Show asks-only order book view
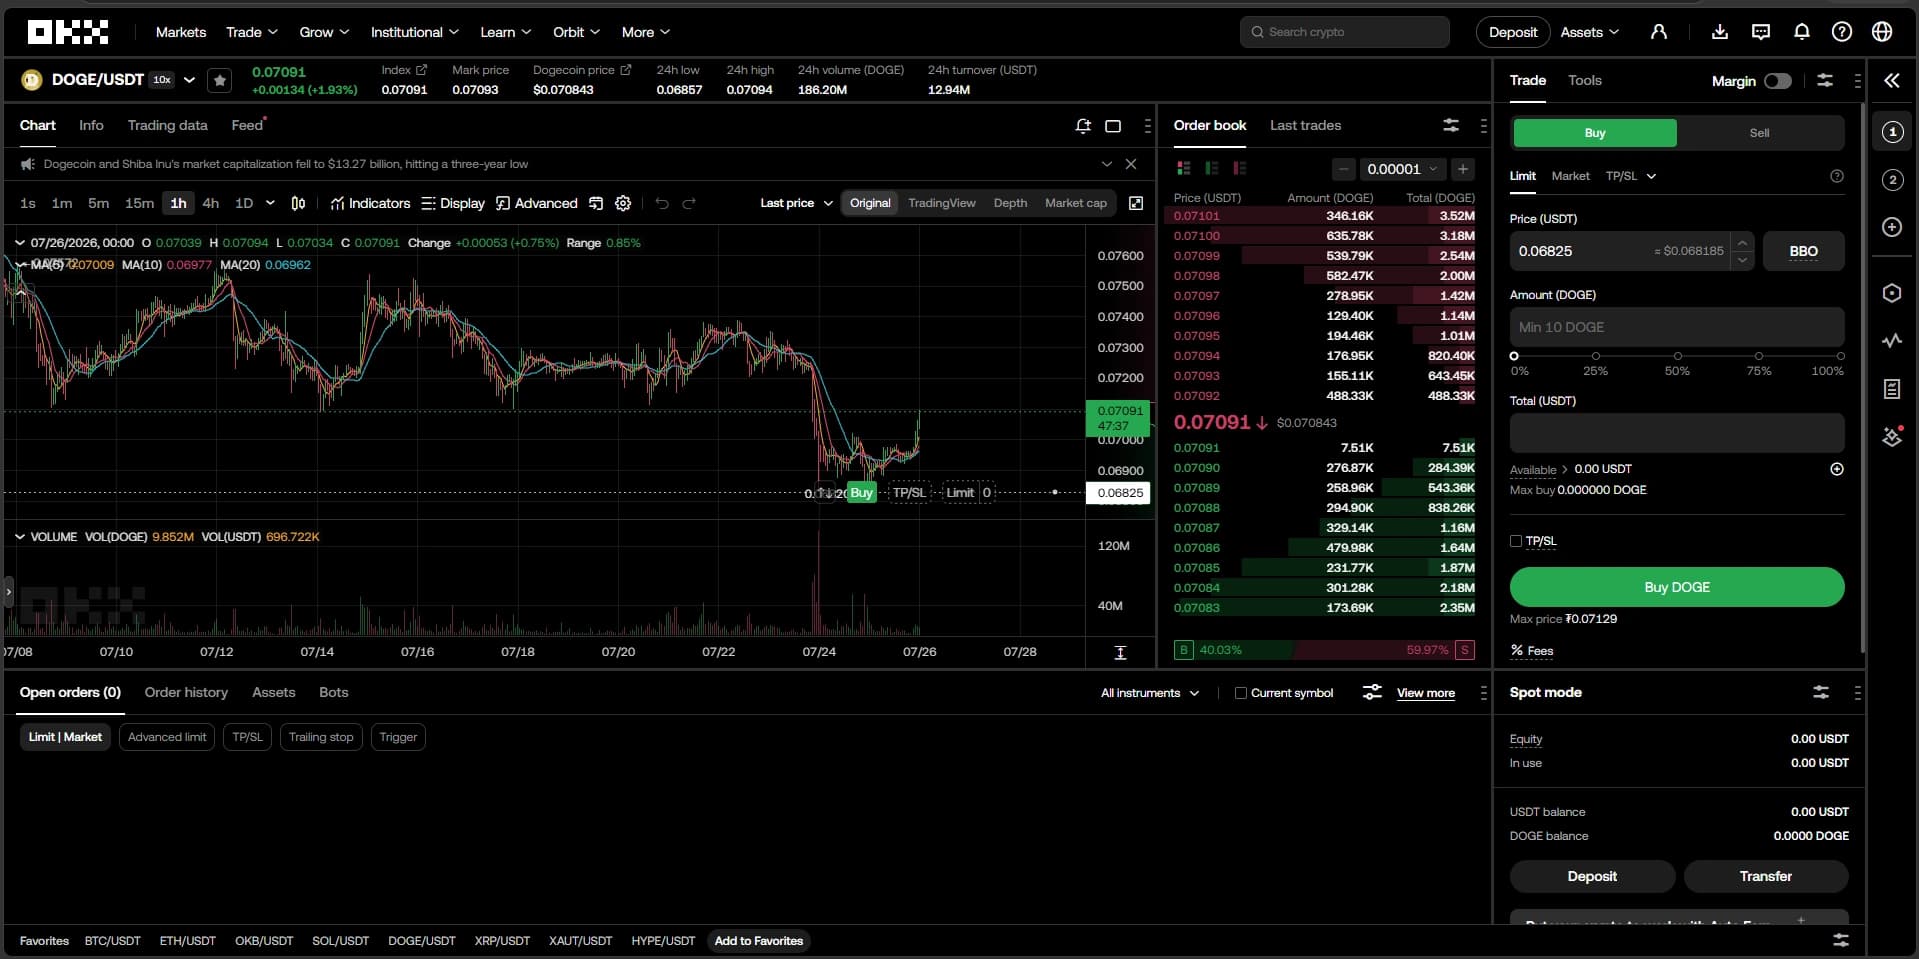1919x959 pixels. point(1240,168)
